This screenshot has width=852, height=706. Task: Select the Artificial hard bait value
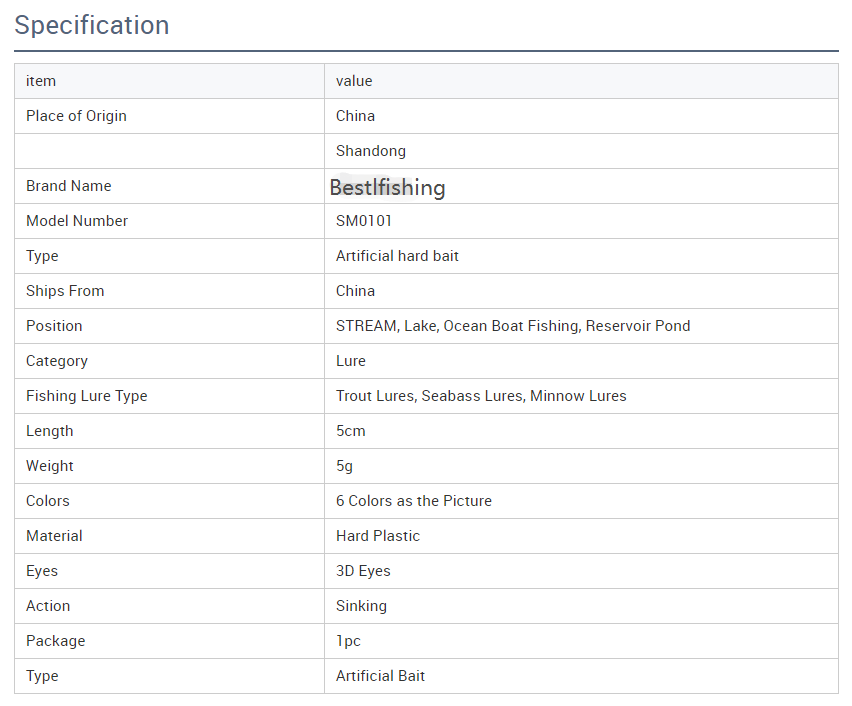(397, 255)
